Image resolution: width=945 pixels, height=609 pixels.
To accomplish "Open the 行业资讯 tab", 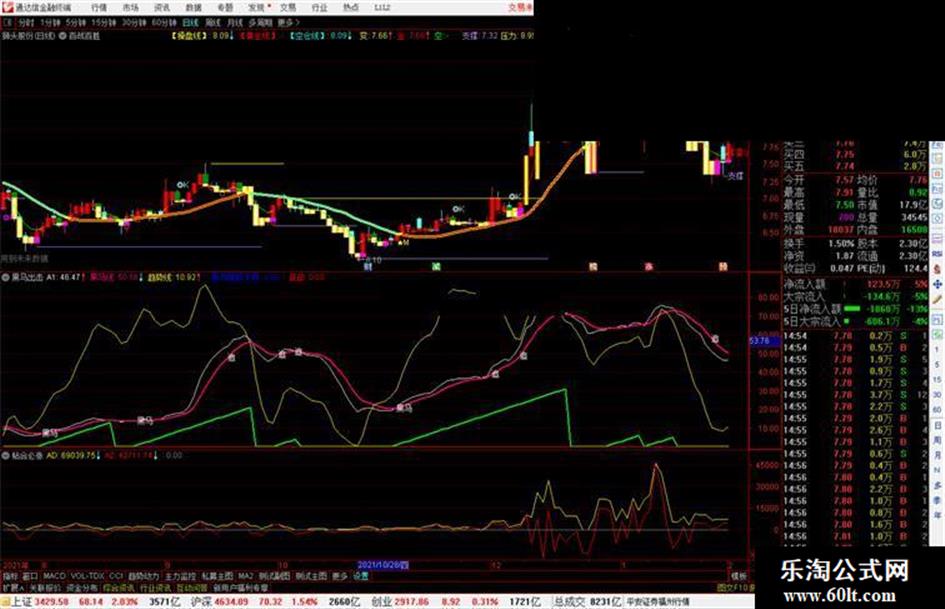I will click(155, 587).
